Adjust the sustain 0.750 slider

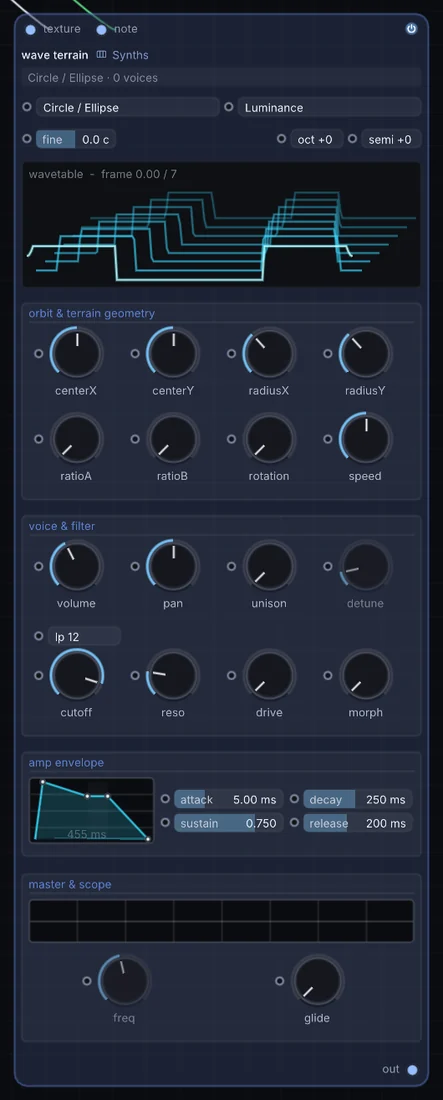(228, 823)
